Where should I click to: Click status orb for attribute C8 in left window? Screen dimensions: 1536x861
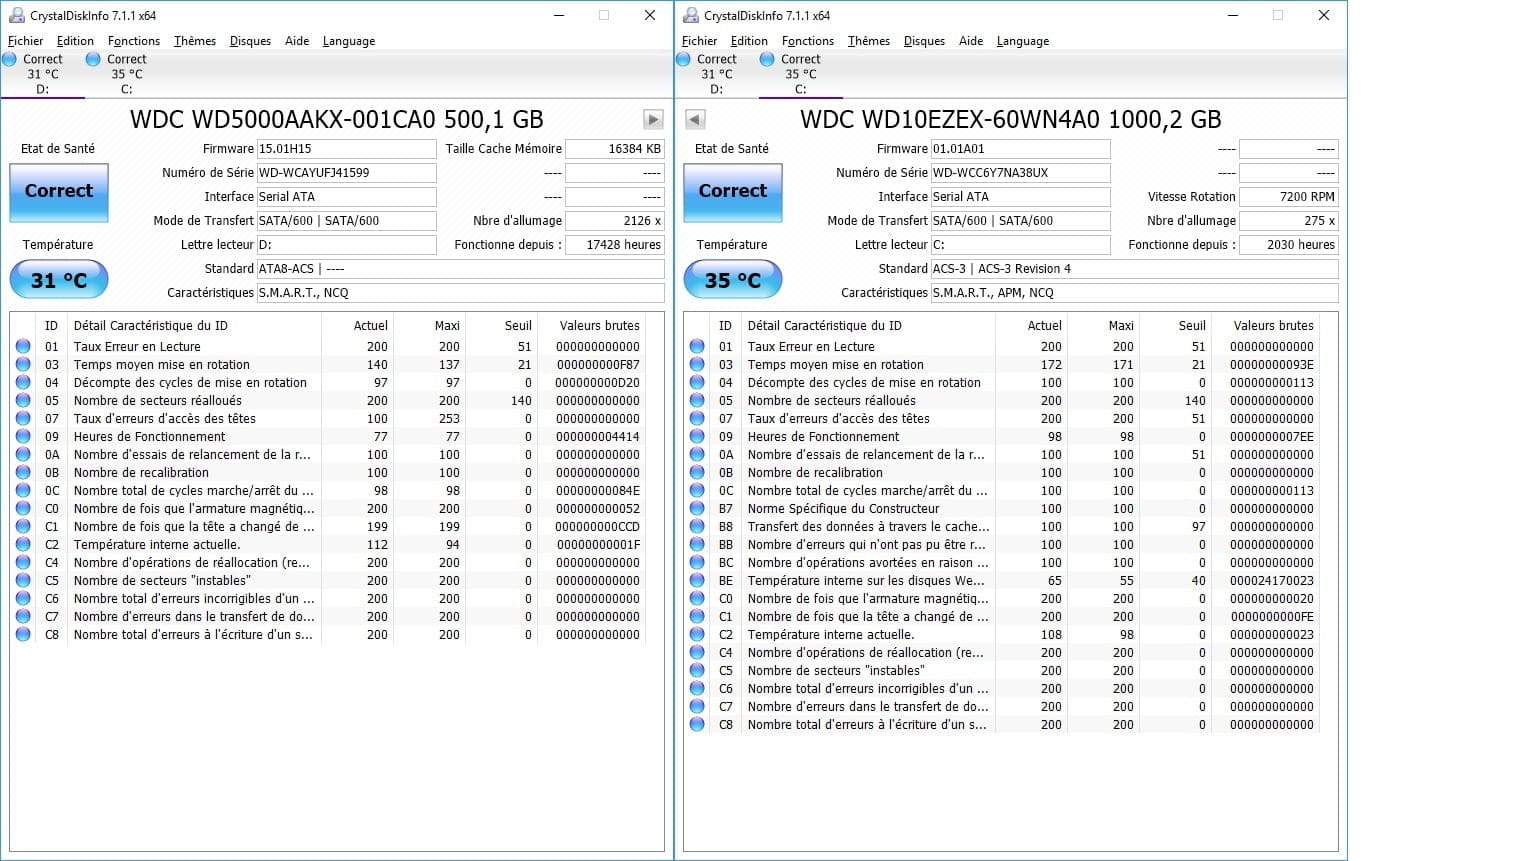click(x=23, y=634)
